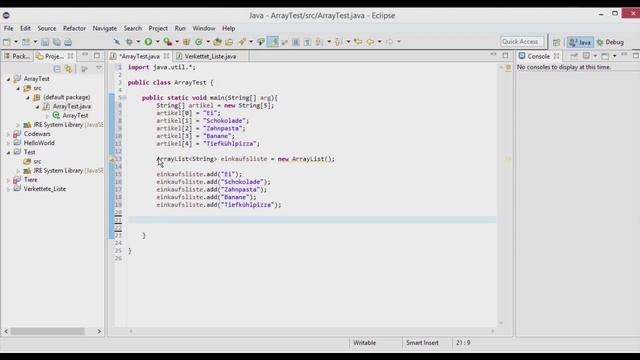Click Project Explorer horizontal scrollbar thumb
The height and width of the screenshot is (360, 640).
[x=47, y=331]
